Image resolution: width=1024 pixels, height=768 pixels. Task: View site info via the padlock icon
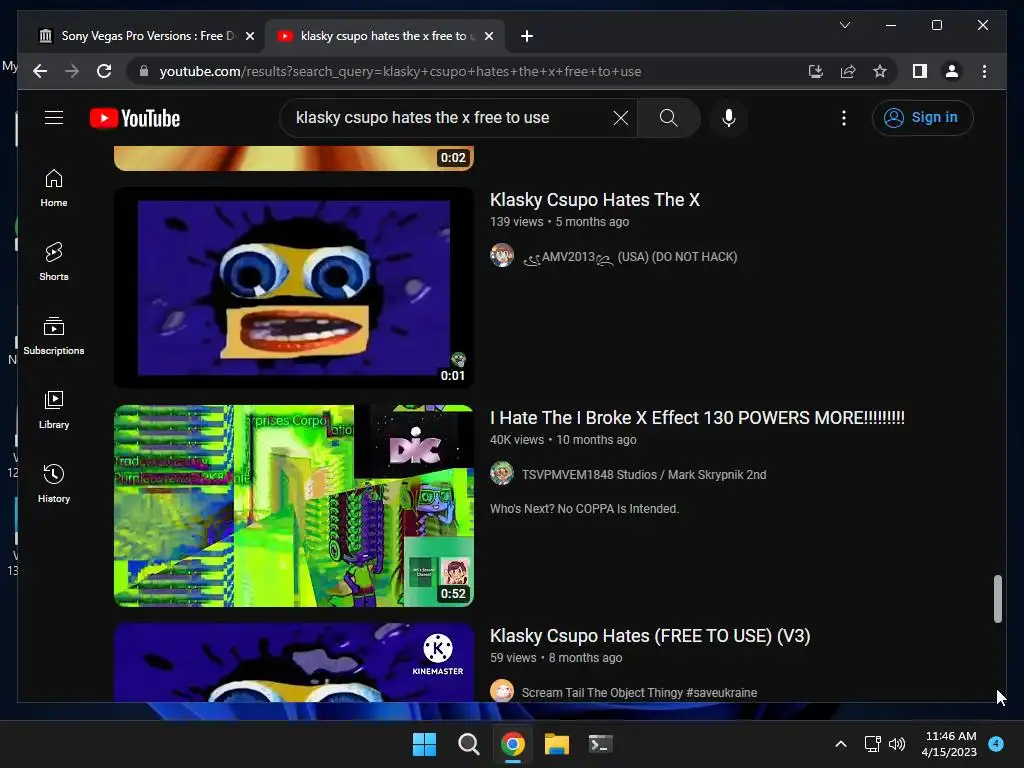144,71
